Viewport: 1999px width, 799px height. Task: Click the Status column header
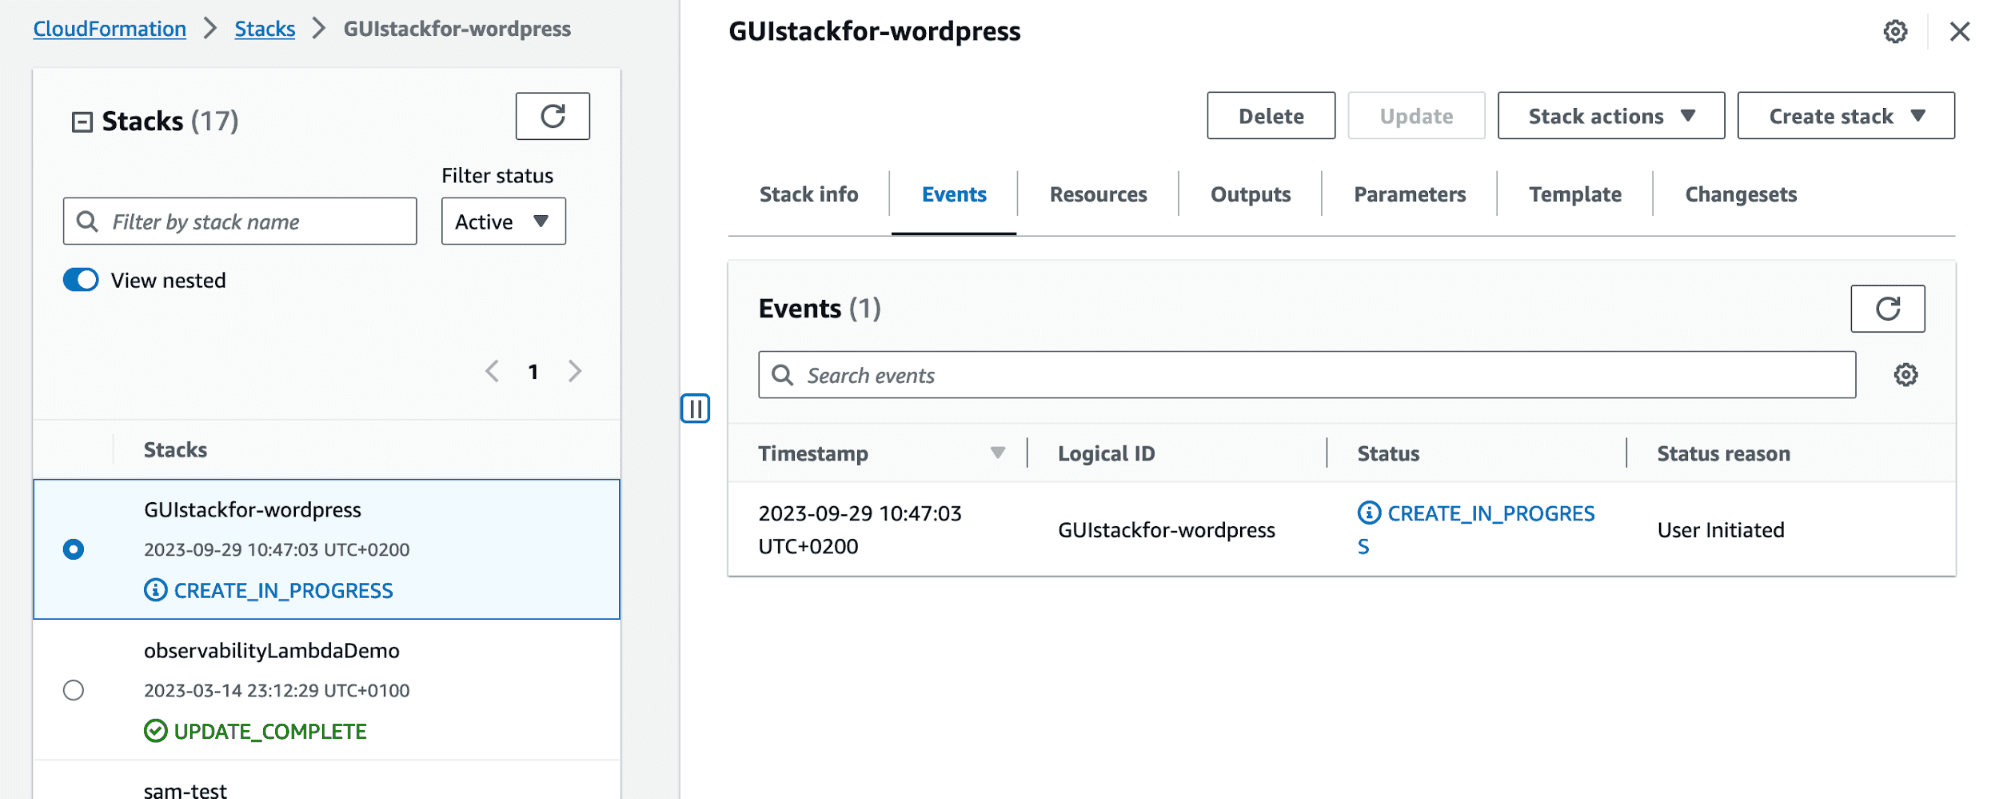[x=1388, y=453]
